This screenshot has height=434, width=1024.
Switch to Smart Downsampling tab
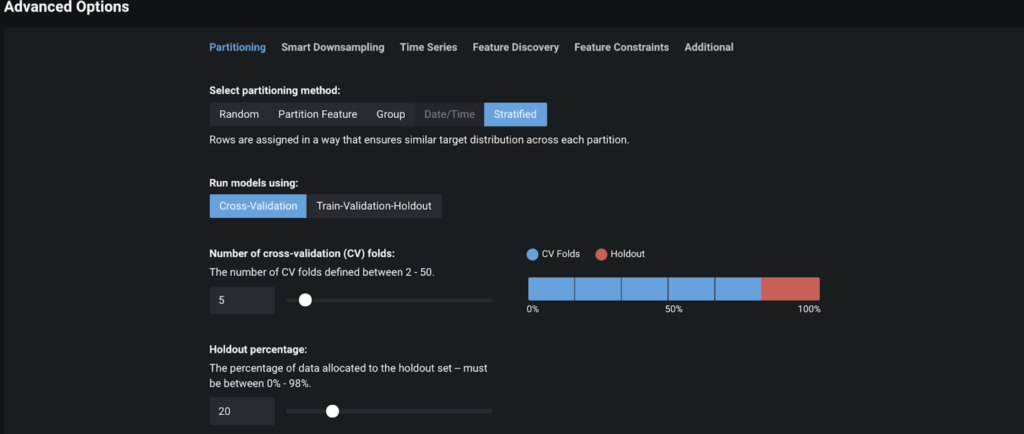click(x=332, y=47)
